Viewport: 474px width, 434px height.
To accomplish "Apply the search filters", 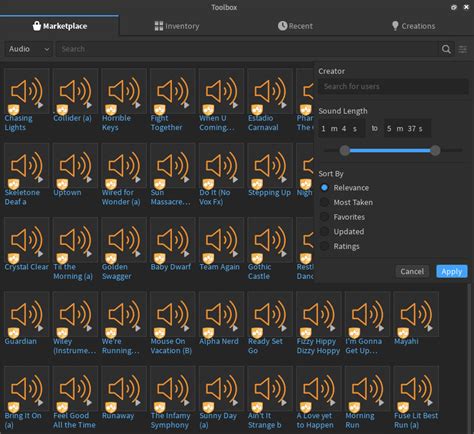I will click(x=452, y=271).
